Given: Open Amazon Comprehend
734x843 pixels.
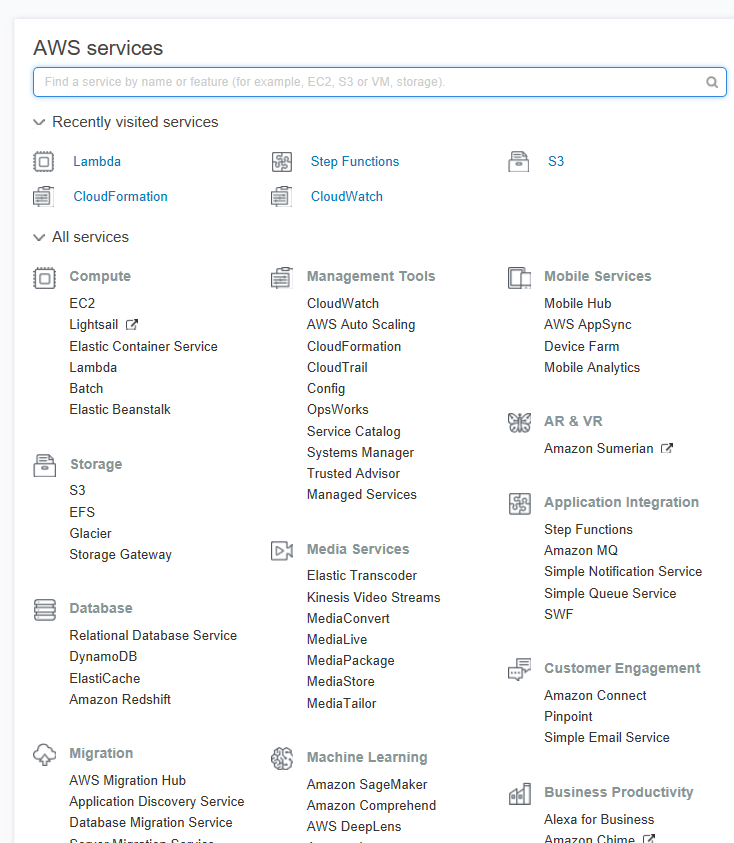Looking at the screenshot, I should pyautogui.click(x=372, y=805).
